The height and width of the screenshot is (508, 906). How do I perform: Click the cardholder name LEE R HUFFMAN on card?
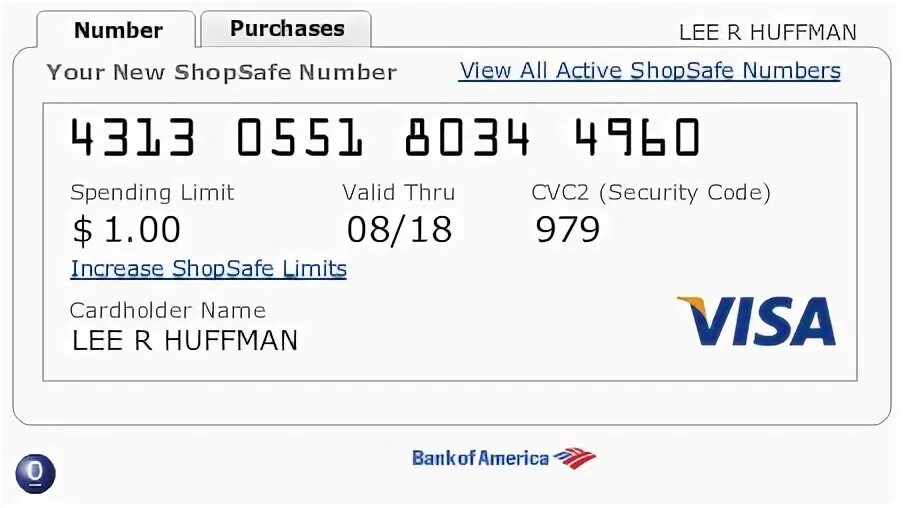point(184,340)
